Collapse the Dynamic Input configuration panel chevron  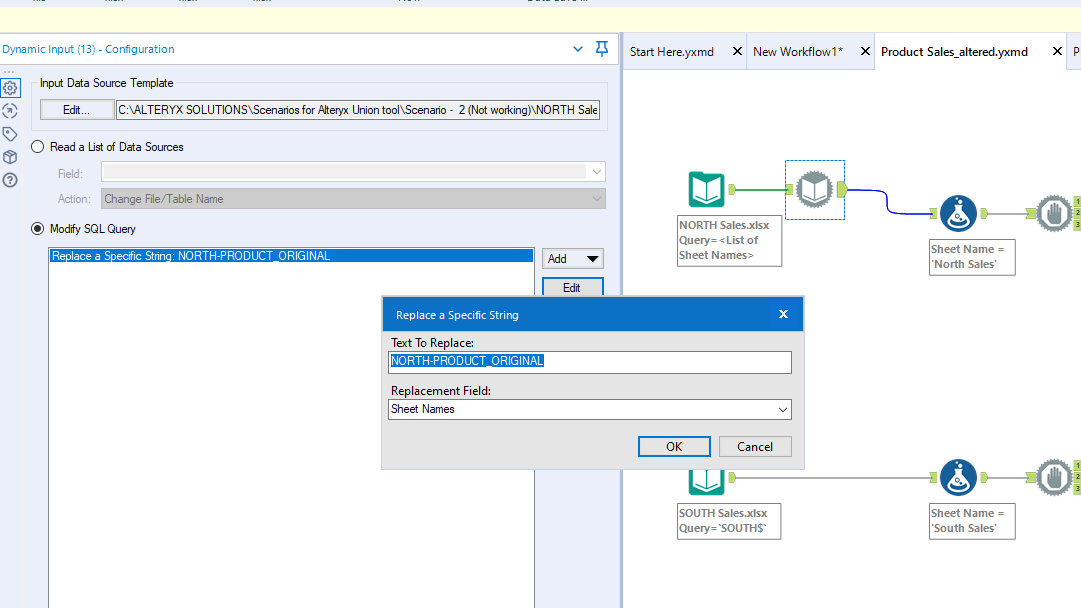[577, 48]
